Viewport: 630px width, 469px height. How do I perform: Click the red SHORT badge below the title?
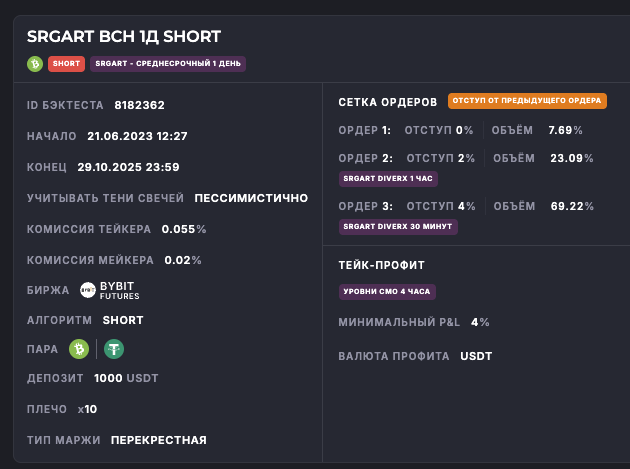pyautogui.click(x=66, y=64)
